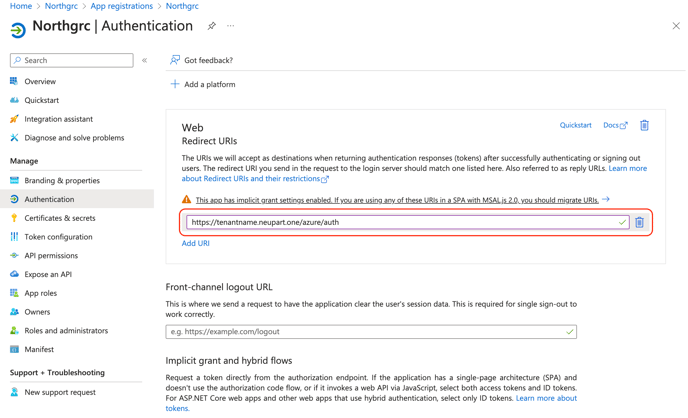
Task: Pin the Northgrc Authentication page
Action: coord(211,26)
